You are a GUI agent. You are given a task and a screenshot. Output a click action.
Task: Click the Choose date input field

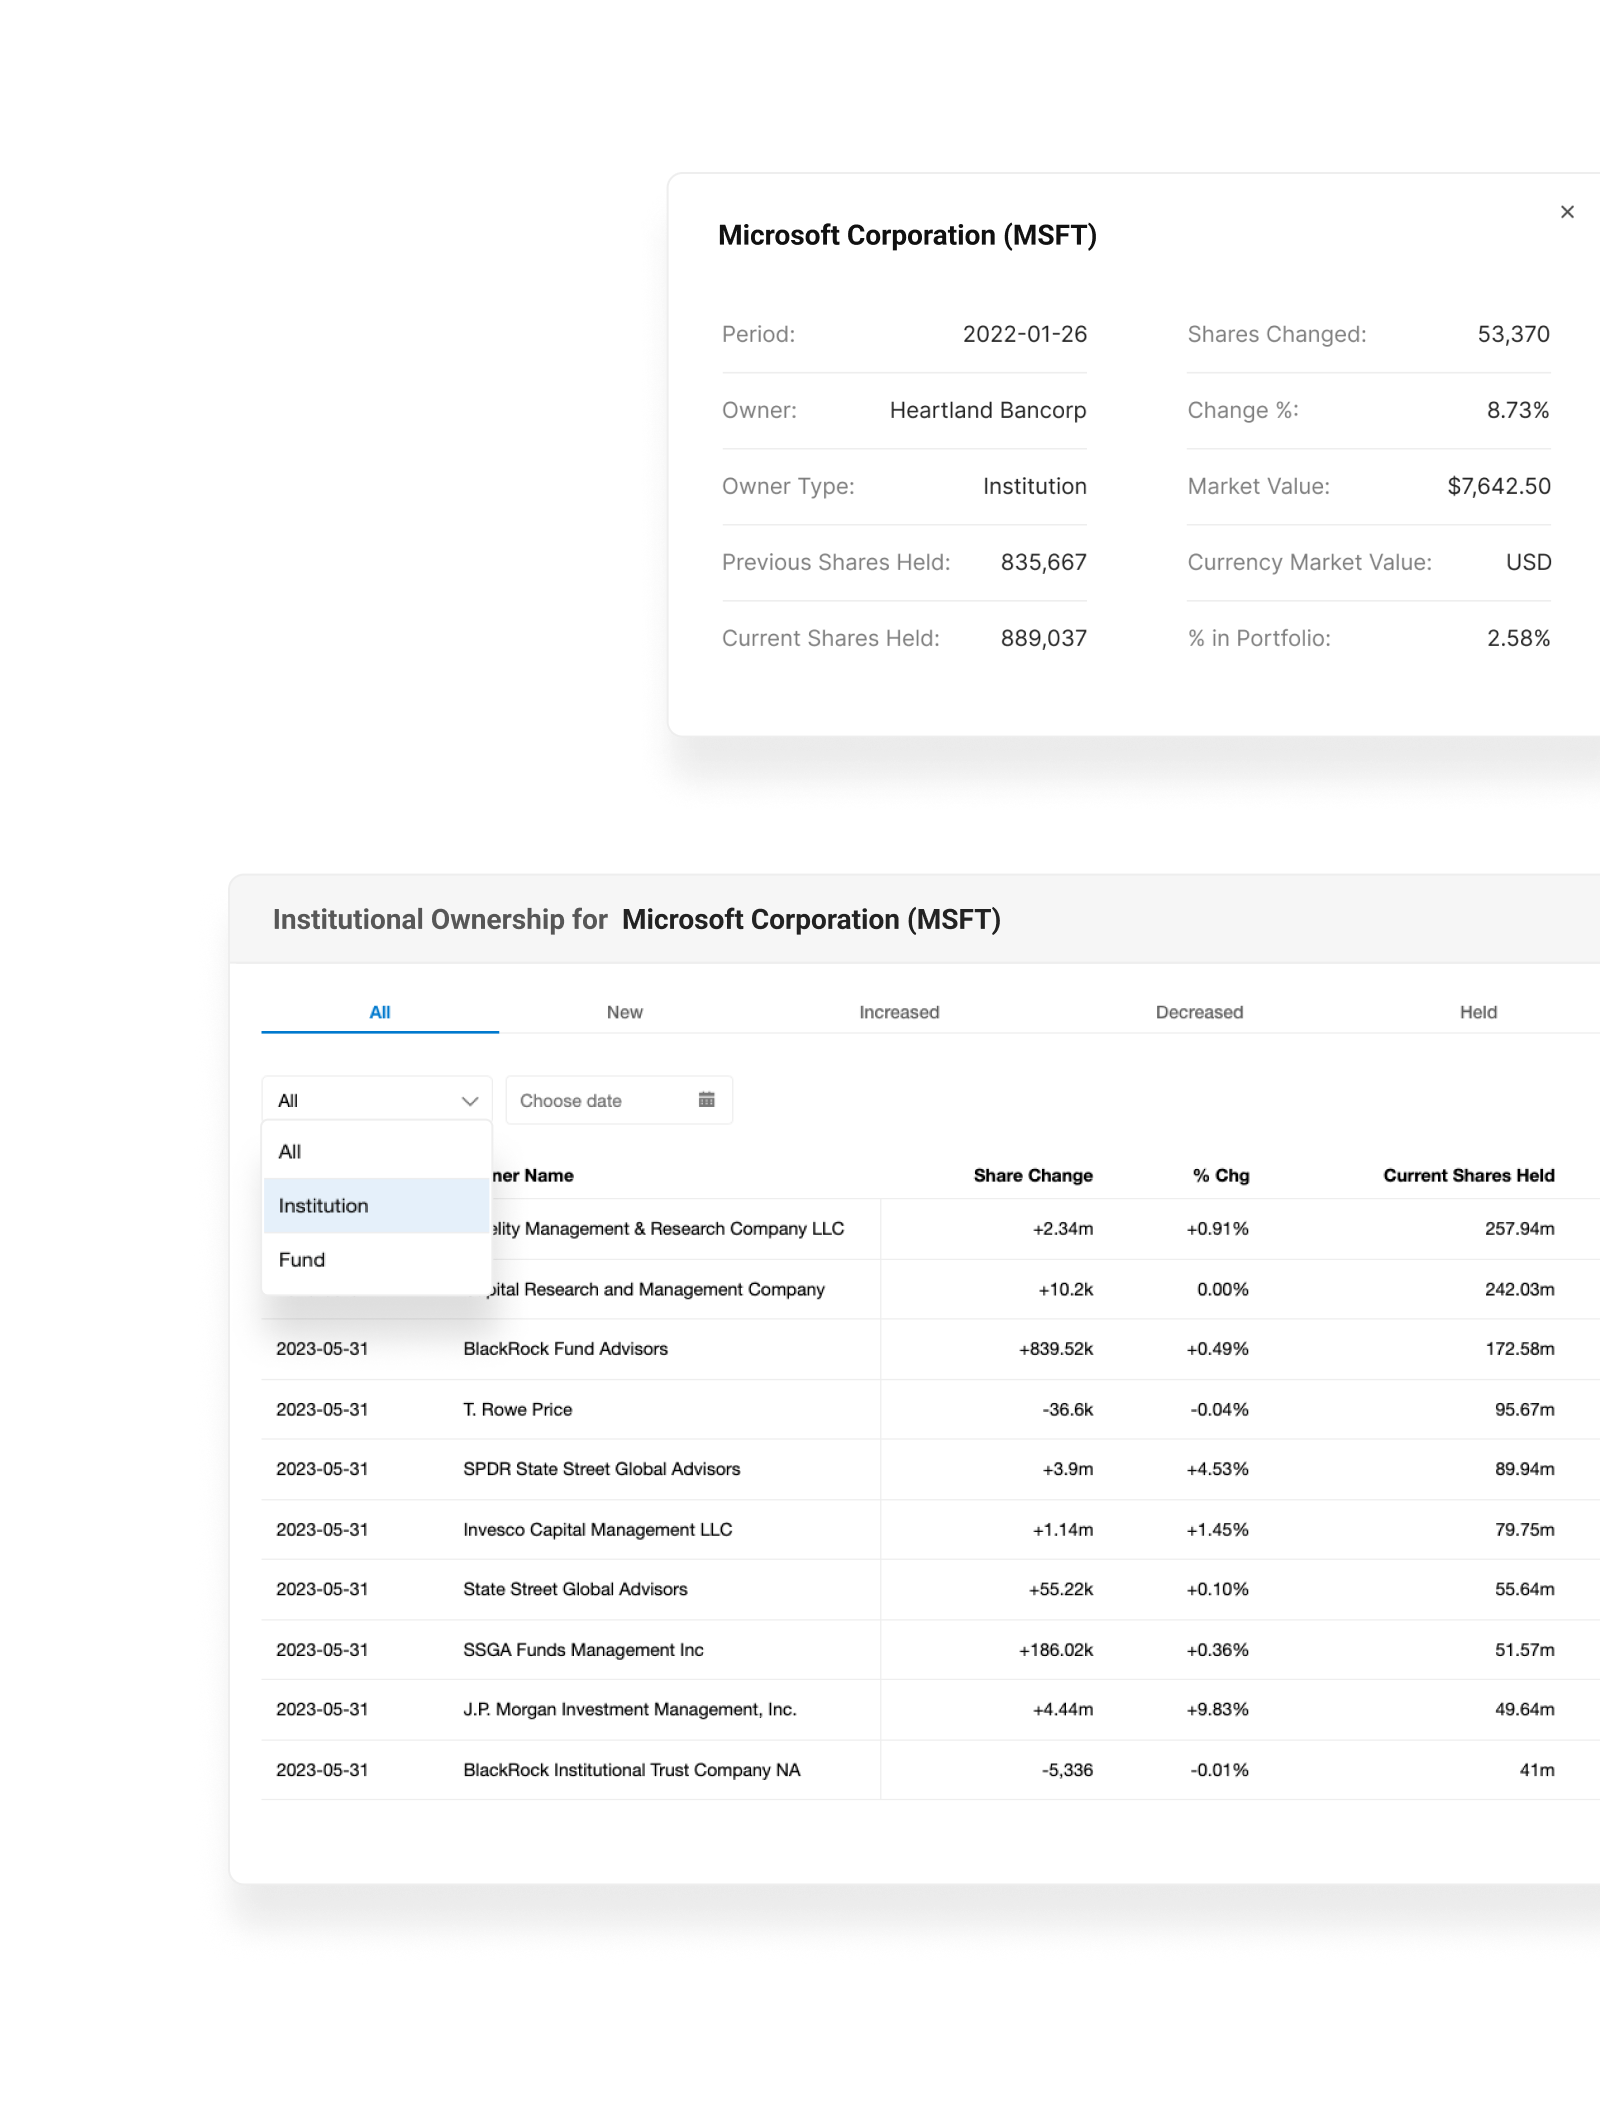(x=600, y=1101)
